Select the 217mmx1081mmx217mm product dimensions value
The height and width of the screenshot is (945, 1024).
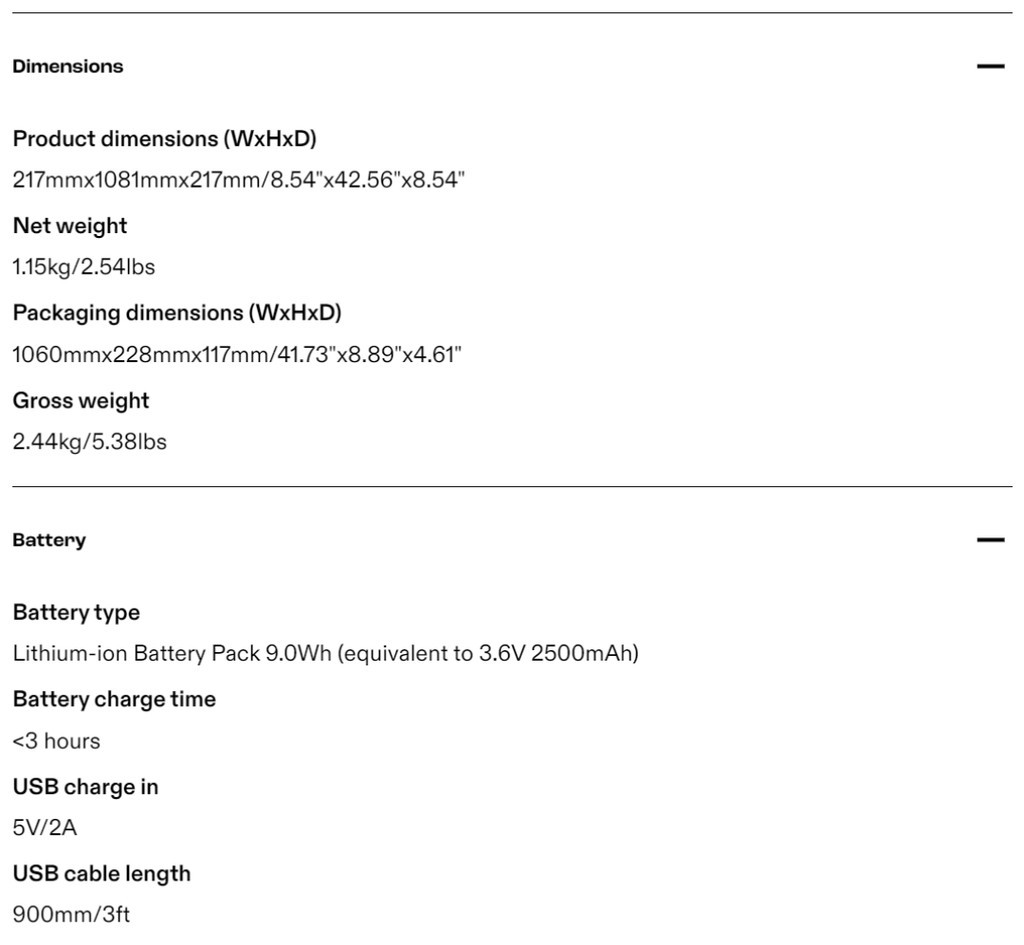coord(238,180)
